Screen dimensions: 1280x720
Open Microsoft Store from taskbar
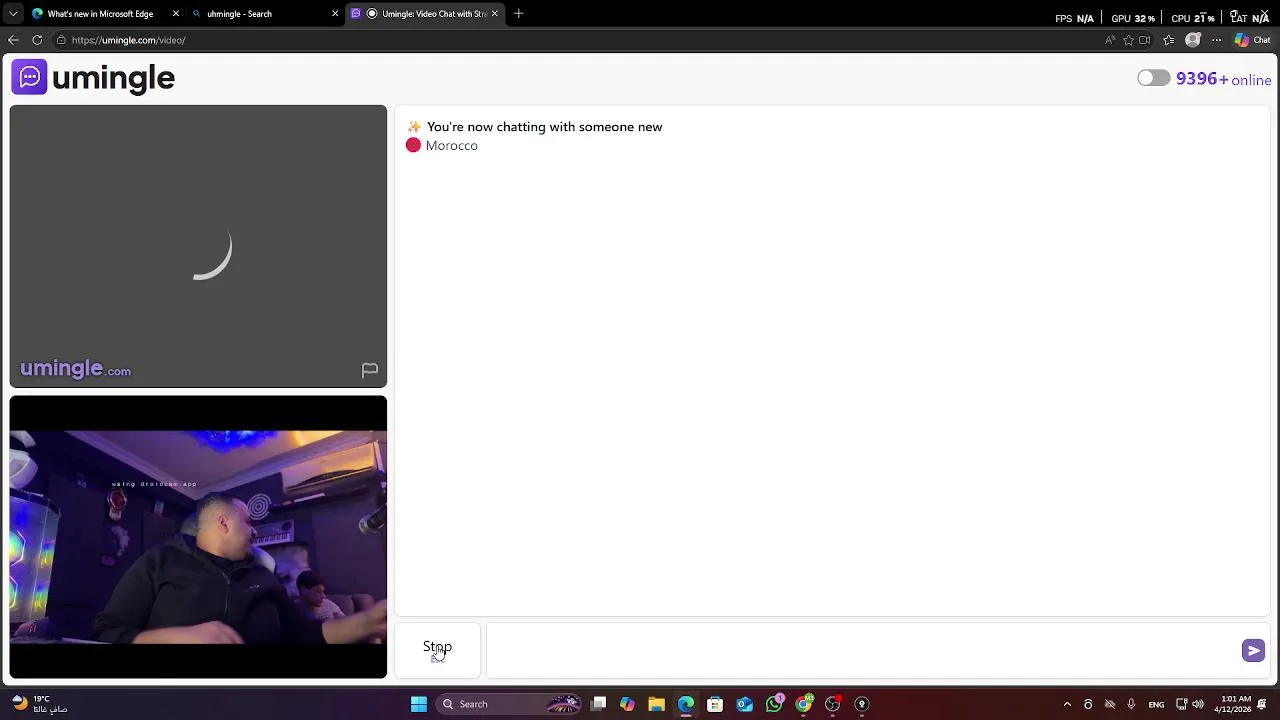coord(715,704)
